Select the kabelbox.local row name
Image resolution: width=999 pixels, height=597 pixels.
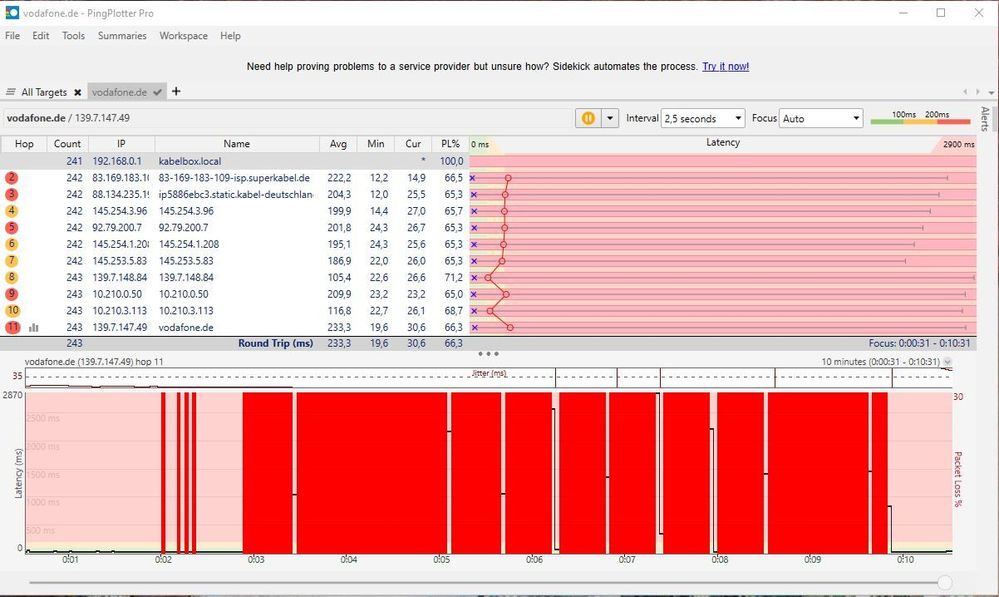click(x=190, y=161)
